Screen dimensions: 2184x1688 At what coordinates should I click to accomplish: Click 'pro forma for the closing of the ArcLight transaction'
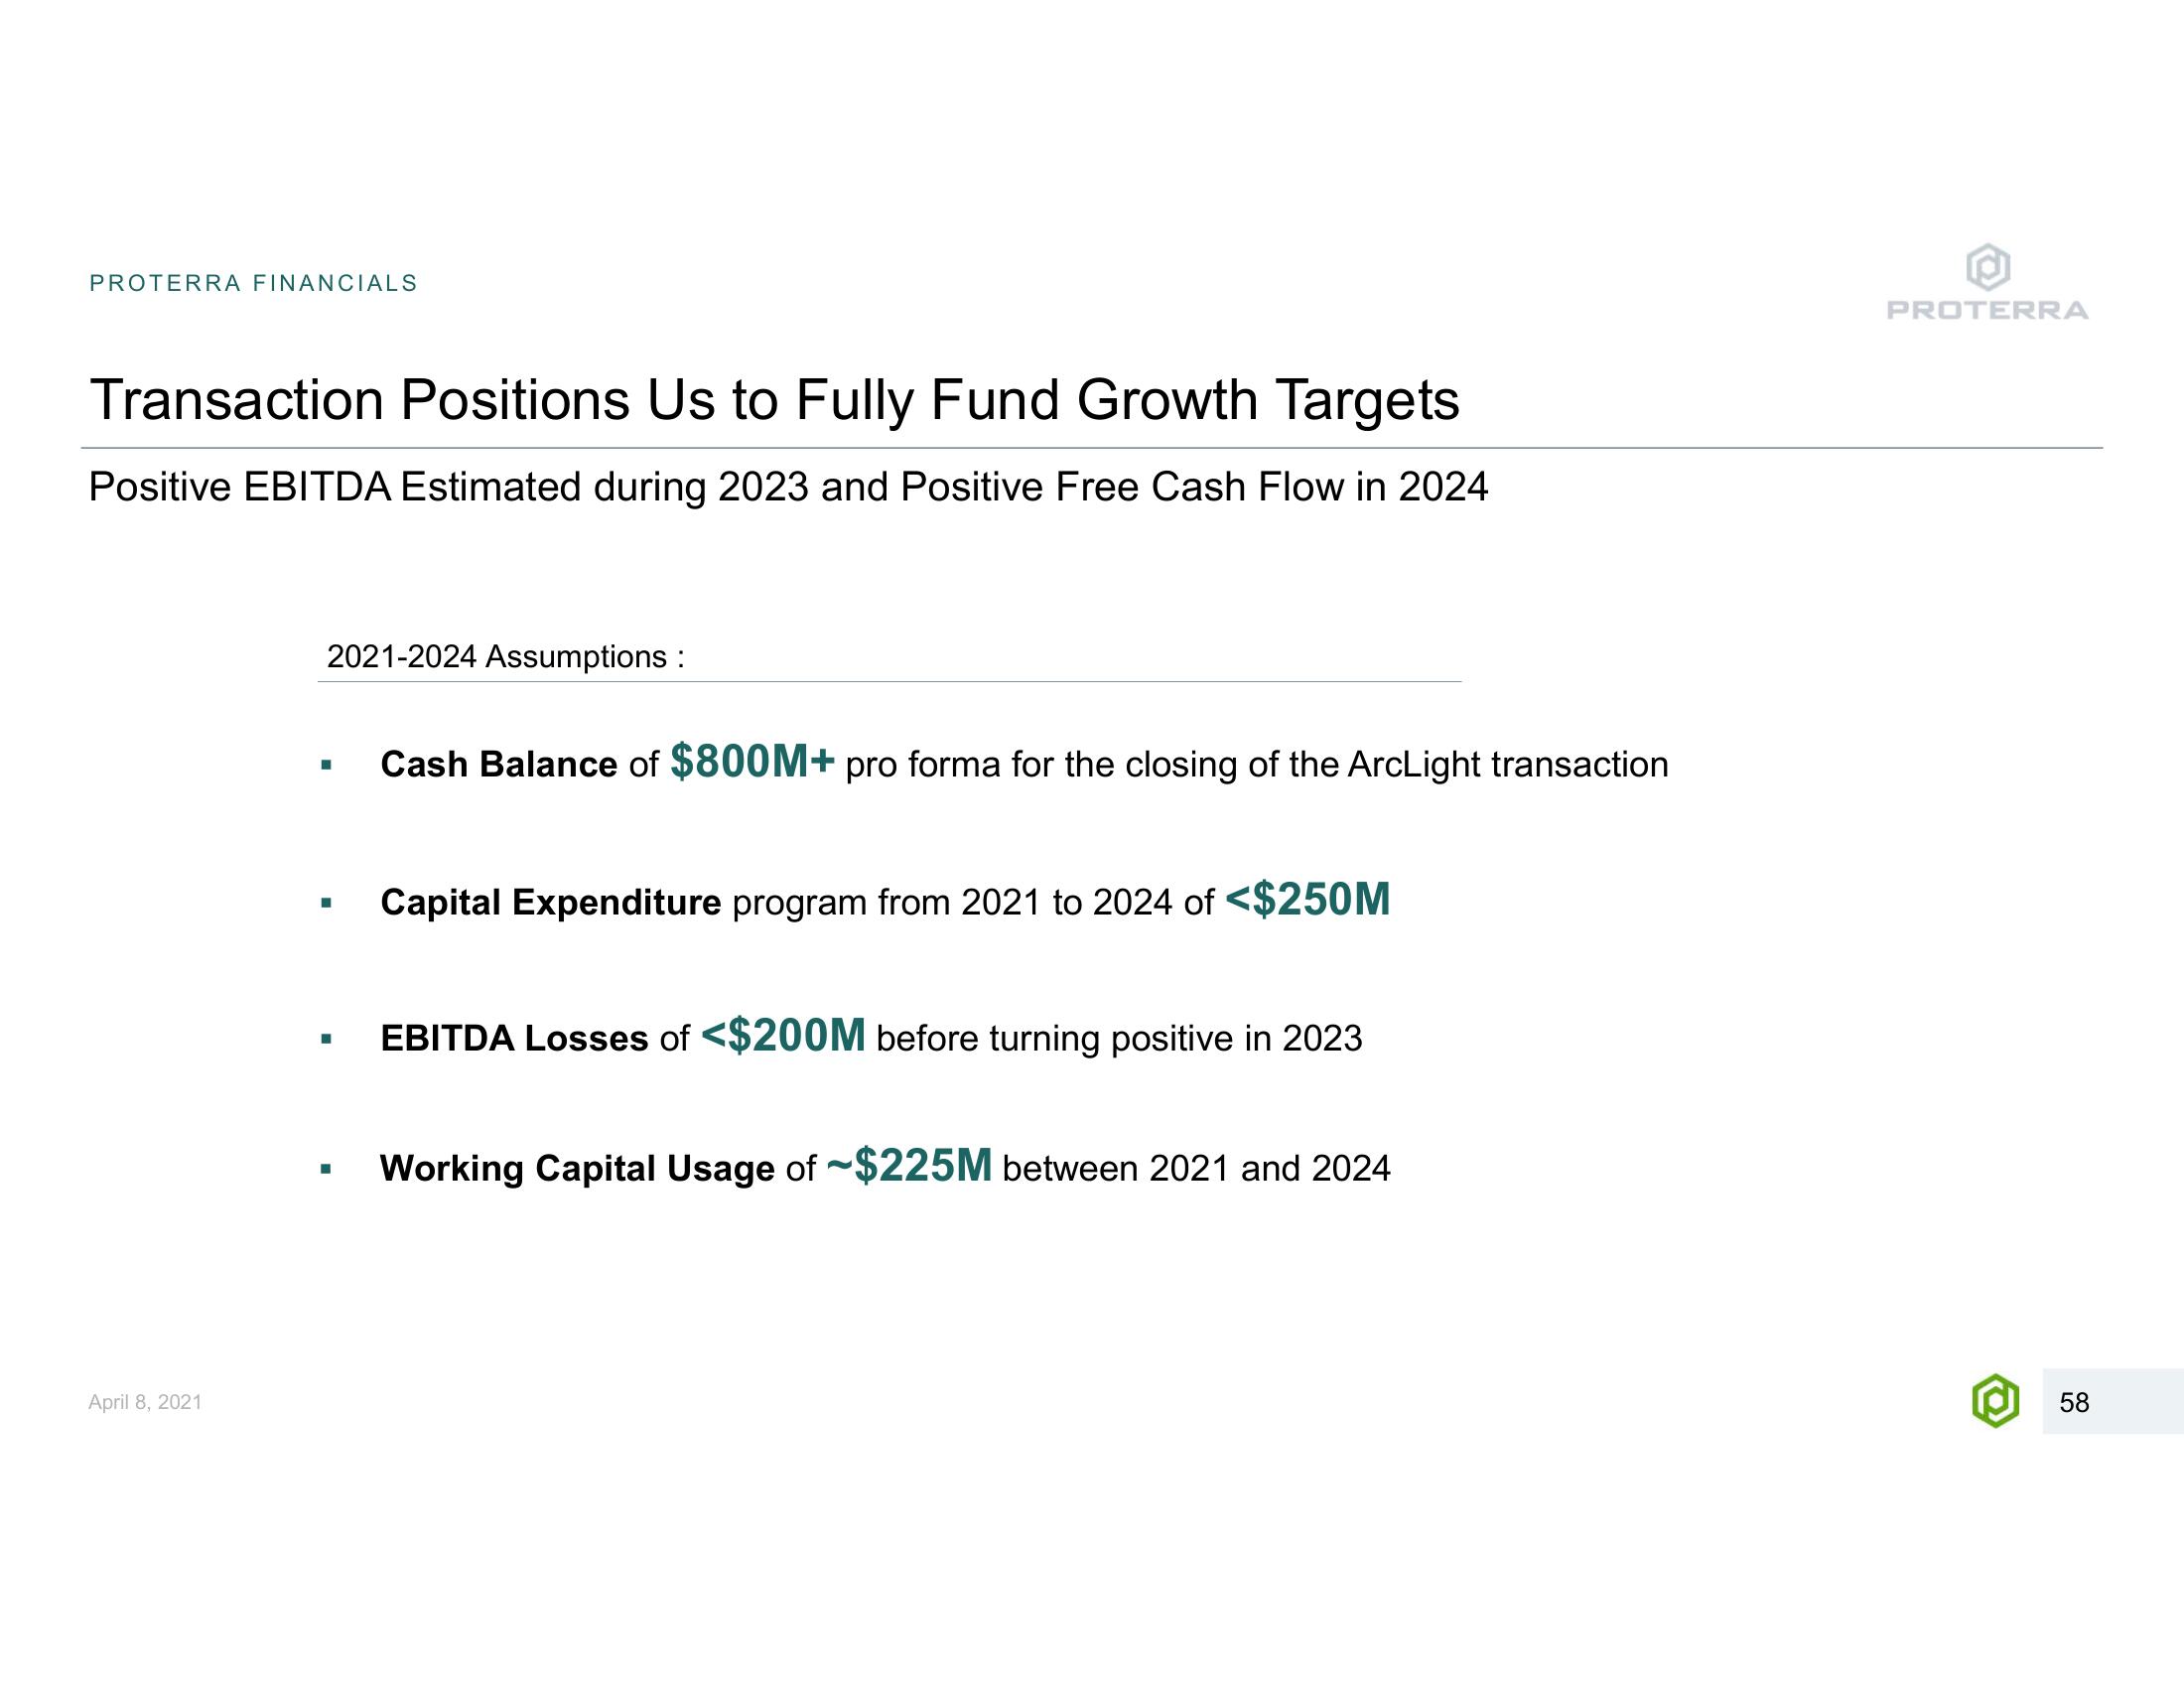coord(1257,765)
